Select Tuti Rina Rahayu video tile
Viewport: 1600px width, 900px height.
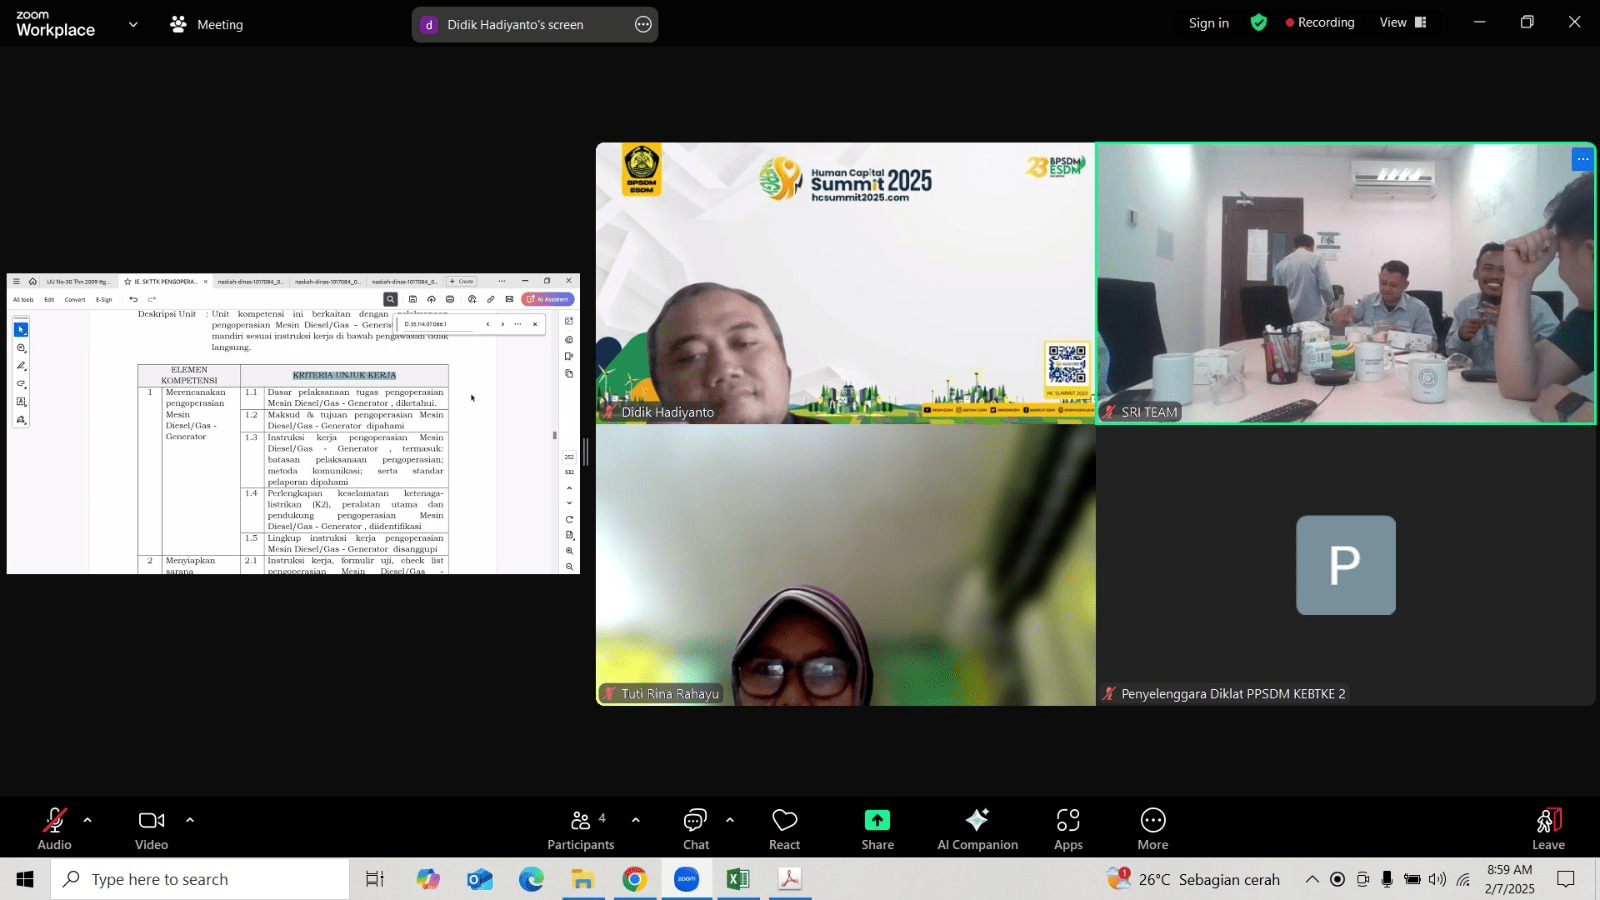click(846, 565)
